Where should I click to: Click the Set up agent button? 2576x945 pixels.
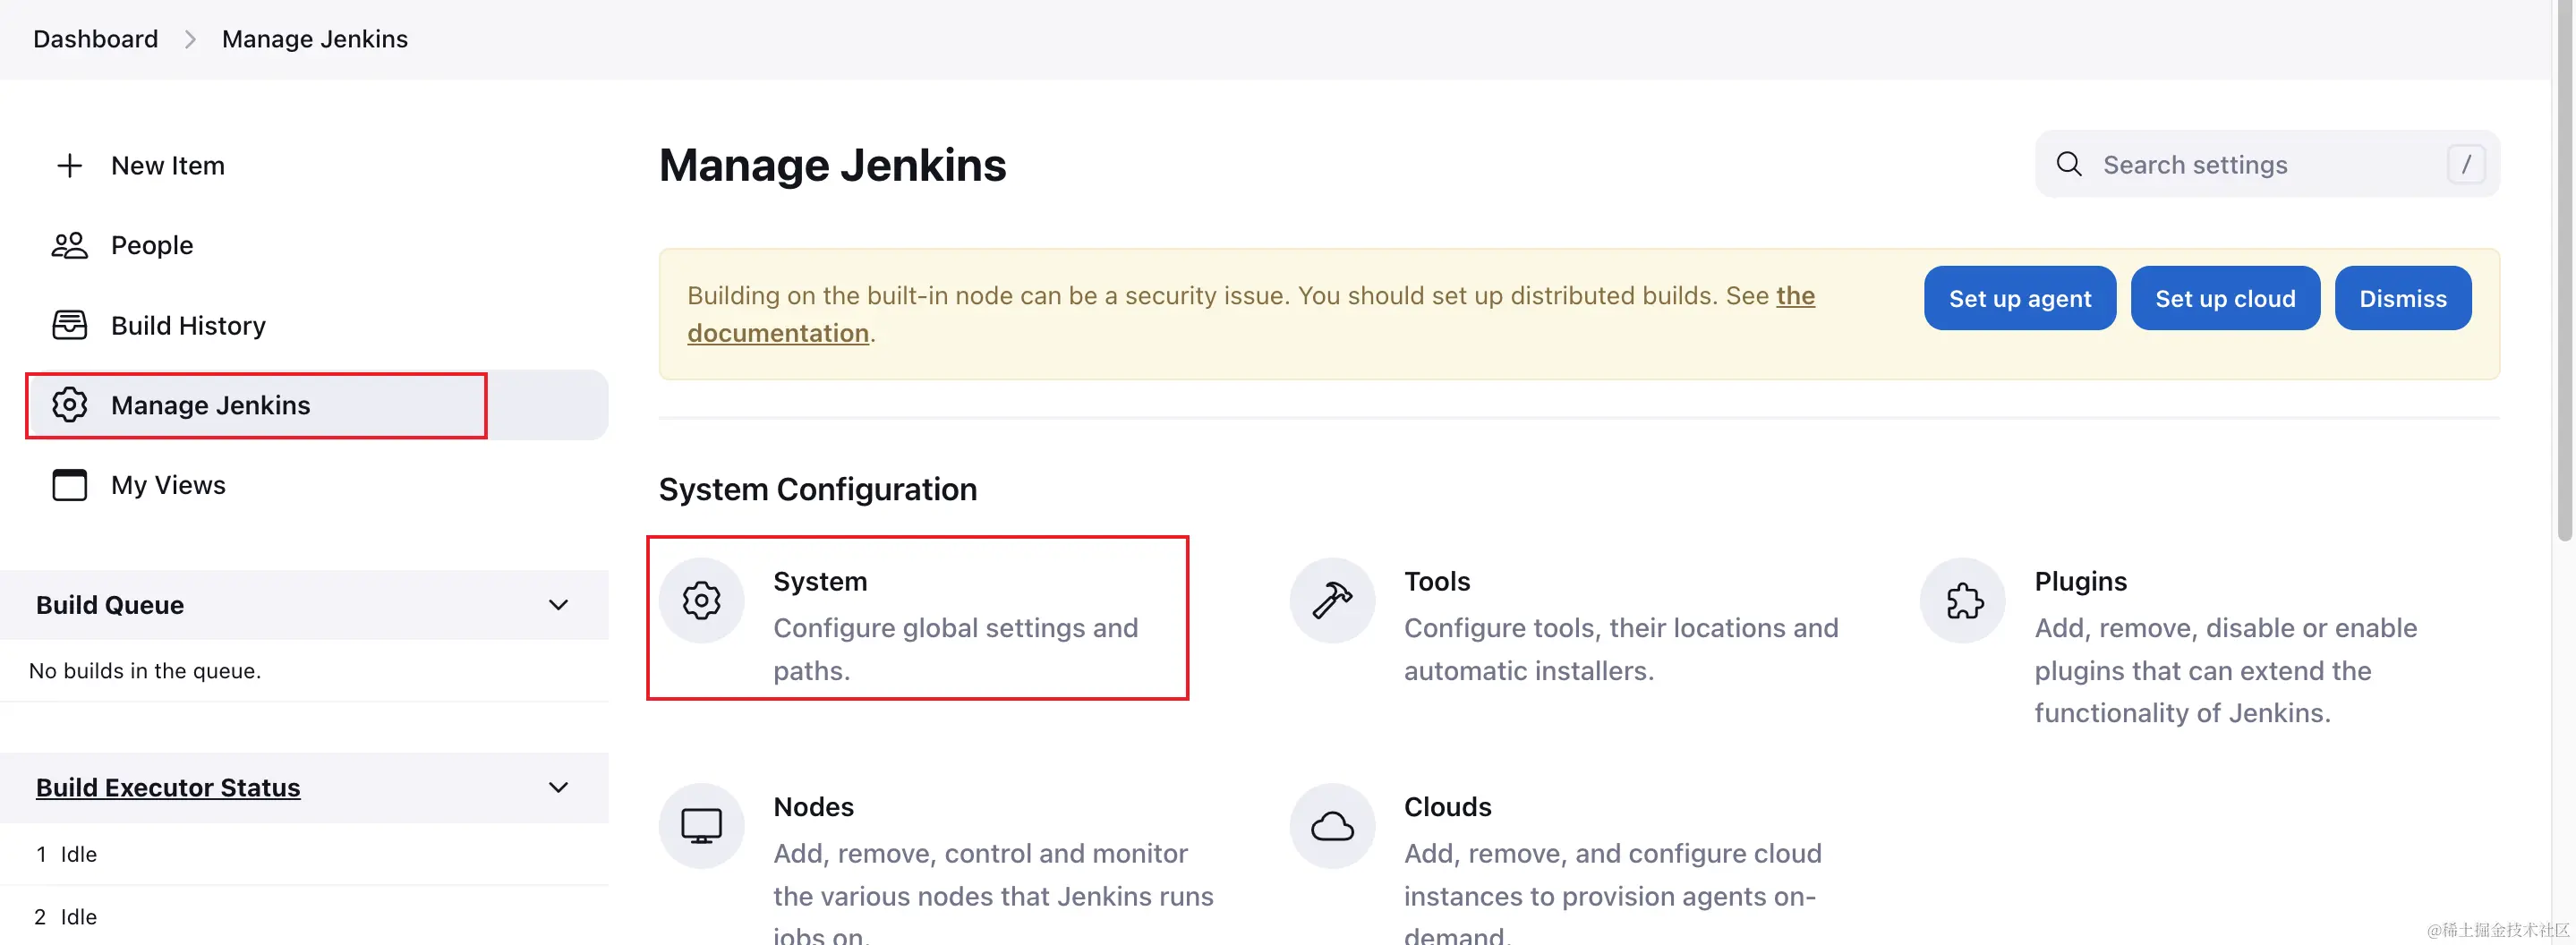point(2019,298)
